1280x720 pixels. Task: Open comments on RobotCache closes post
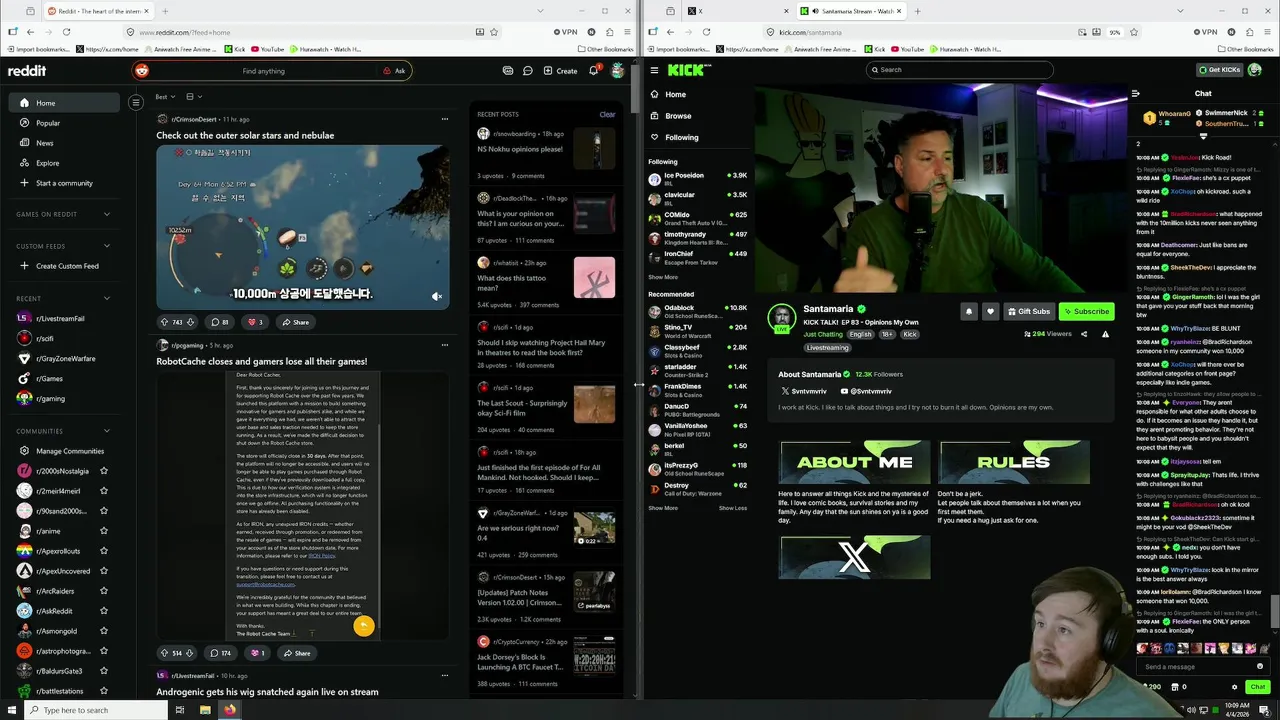point(220,653)
